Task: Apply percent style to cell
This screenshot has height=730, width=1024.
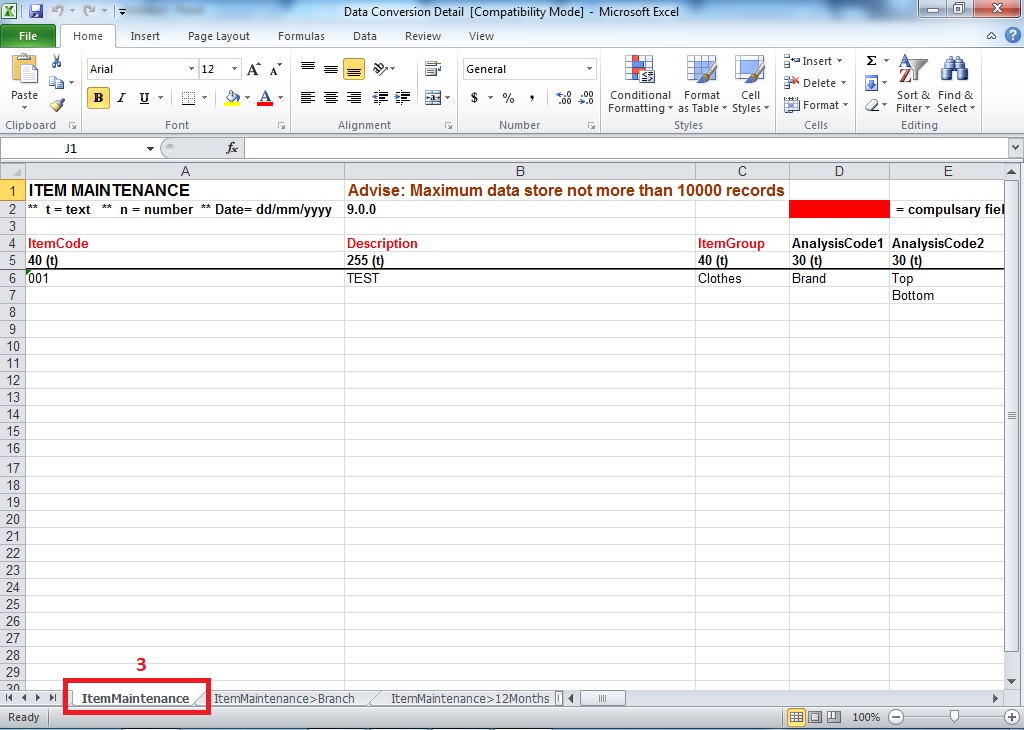Action: [x=508, y=98]
